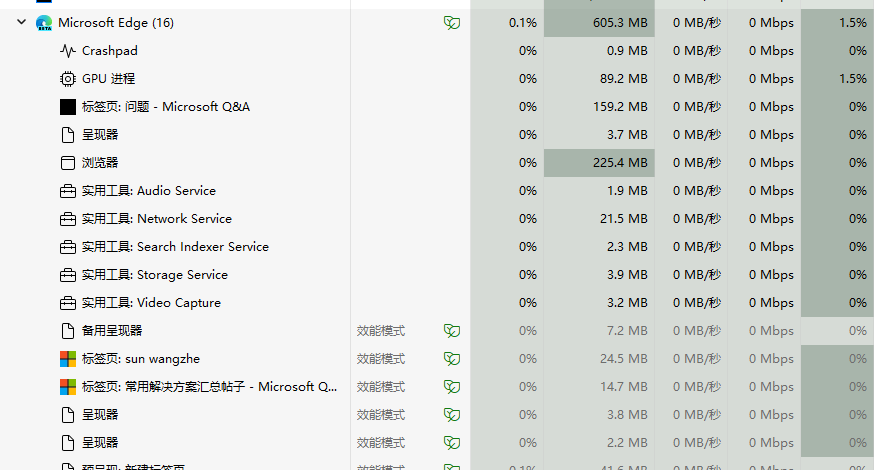
Task: Click the 浏览器 window icon
Action: coord(68,162)
